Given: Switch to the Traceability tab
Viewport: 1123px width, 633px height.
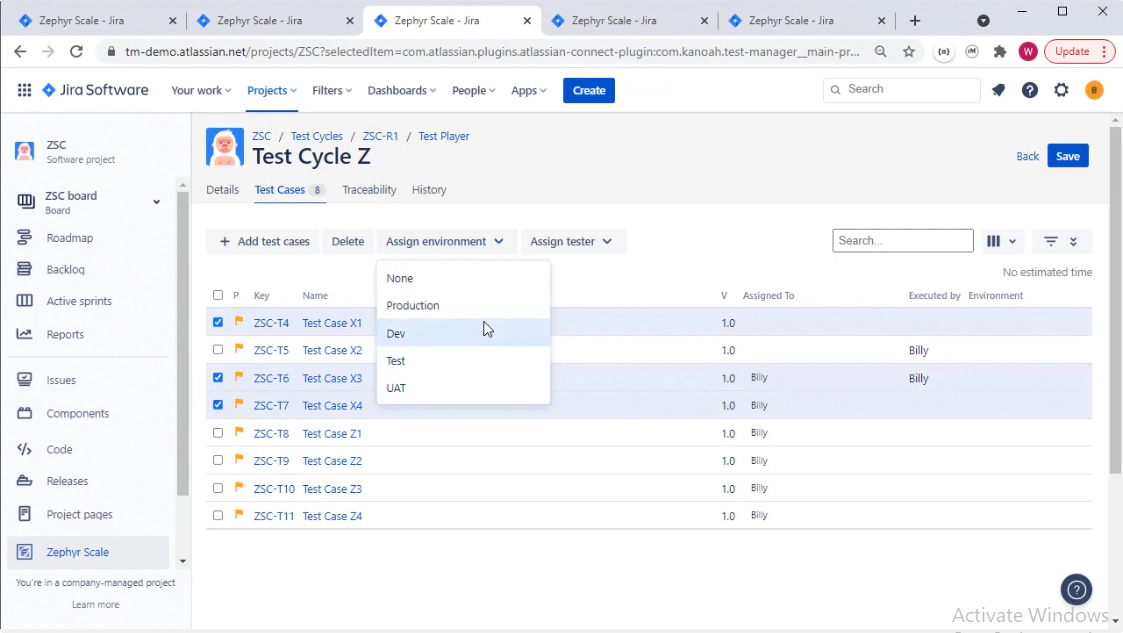Looking at the screenshot, I should [x=369, y=189].
